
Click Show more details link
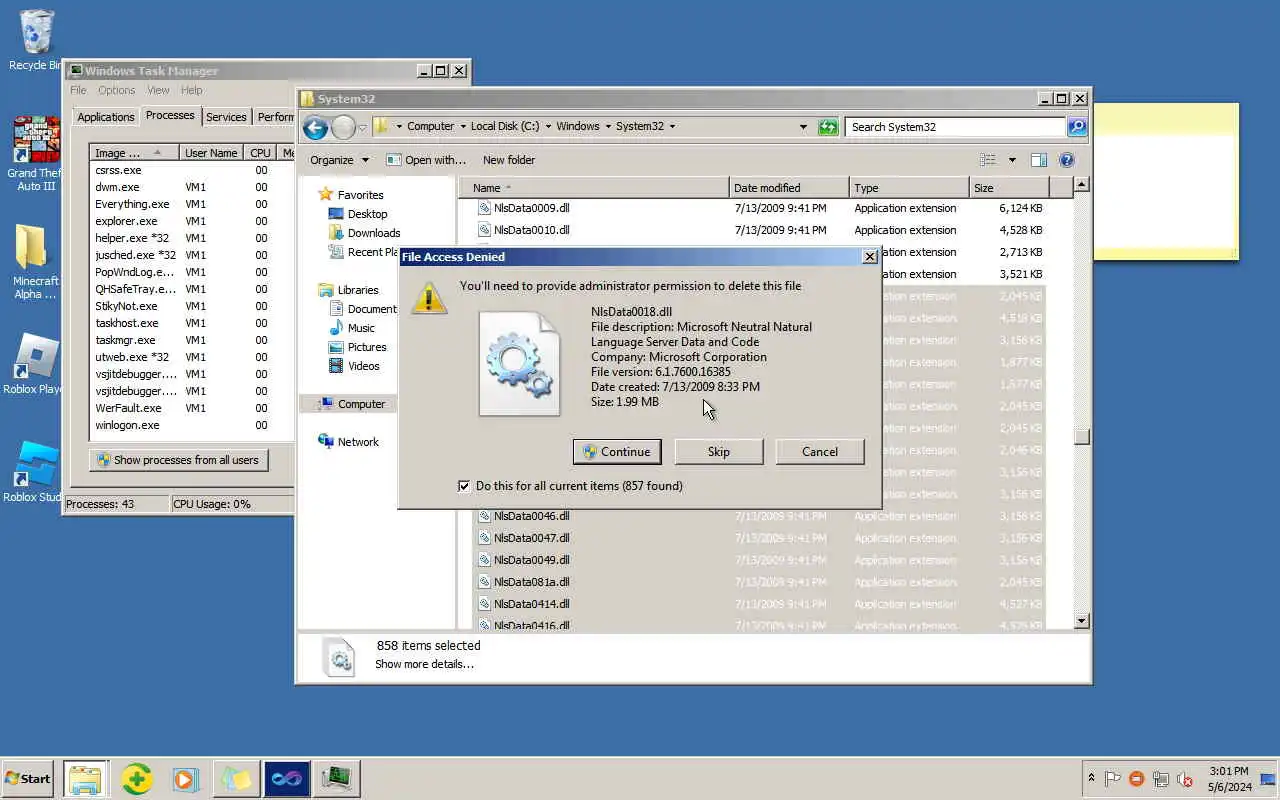424,664
